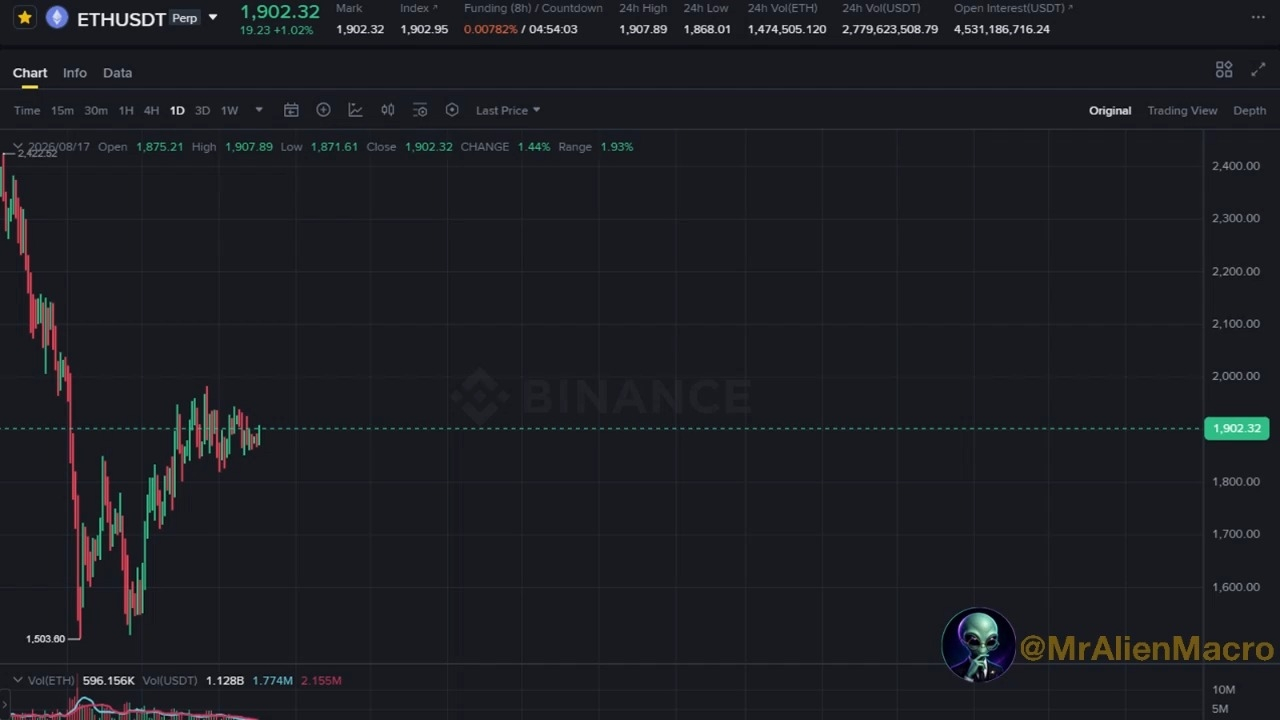Select the 15m interval

(x=62, y=110)
